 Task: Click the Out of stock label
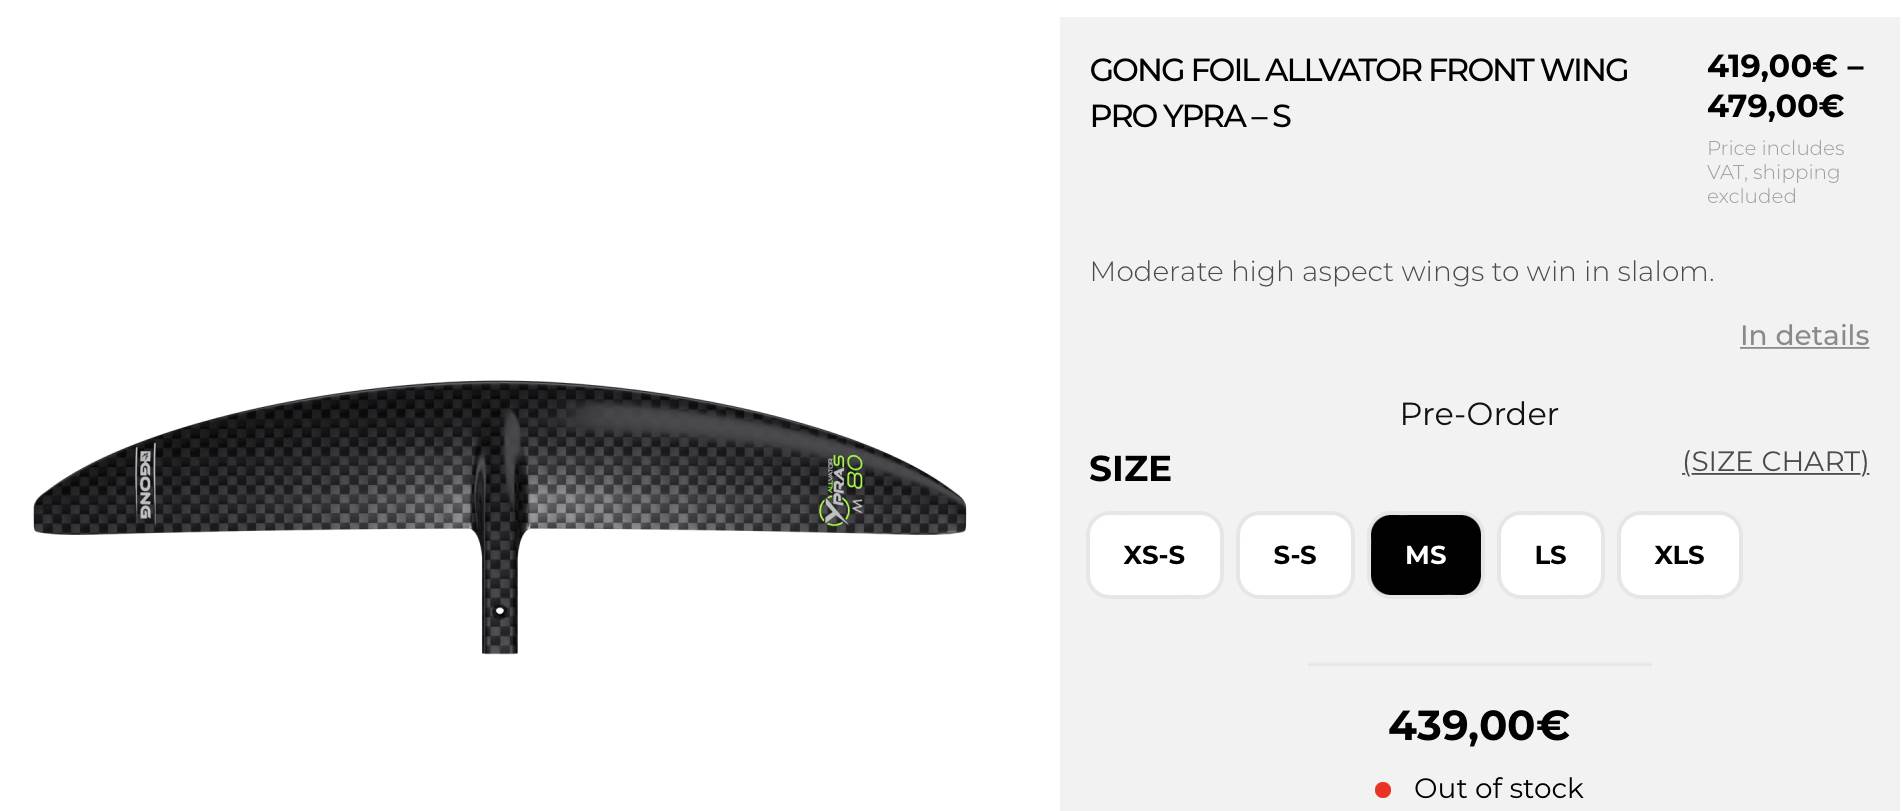pyautogui.click(x=1498, y=789)
